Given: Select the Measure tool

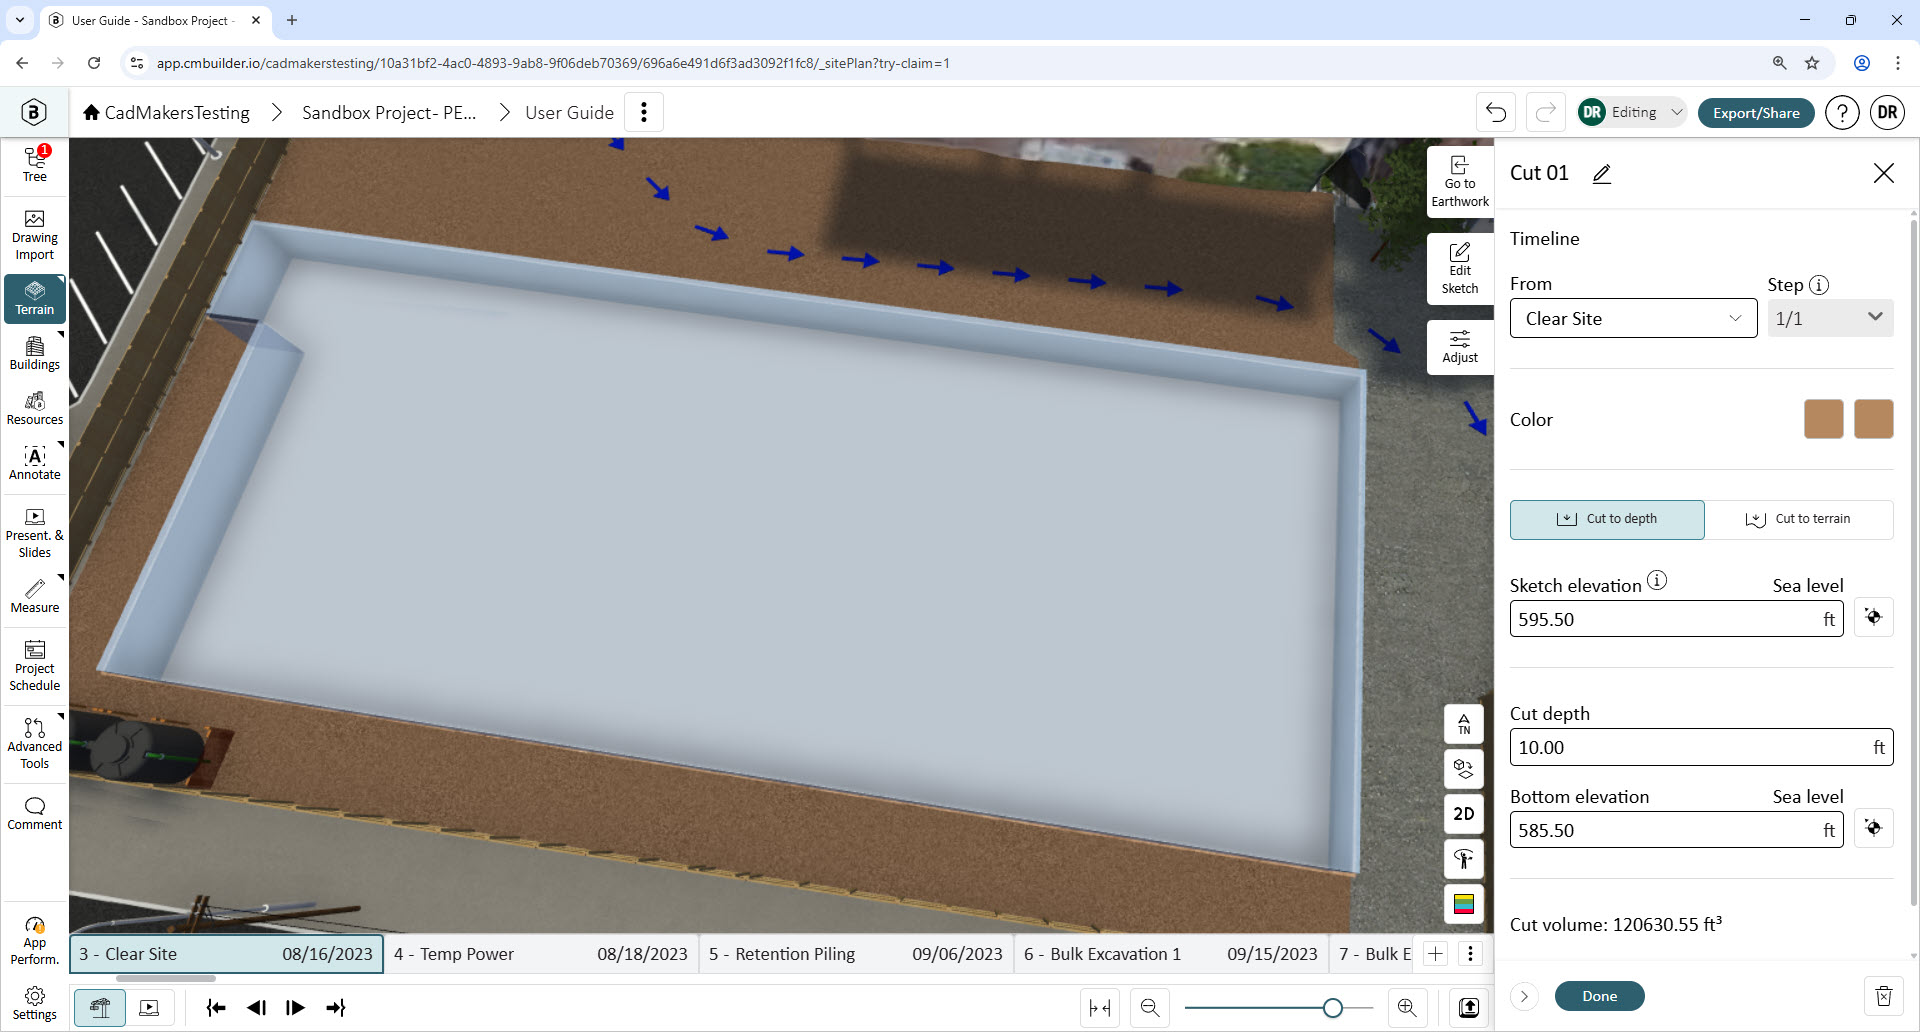Looking at the screenshot, I should 35,597.
